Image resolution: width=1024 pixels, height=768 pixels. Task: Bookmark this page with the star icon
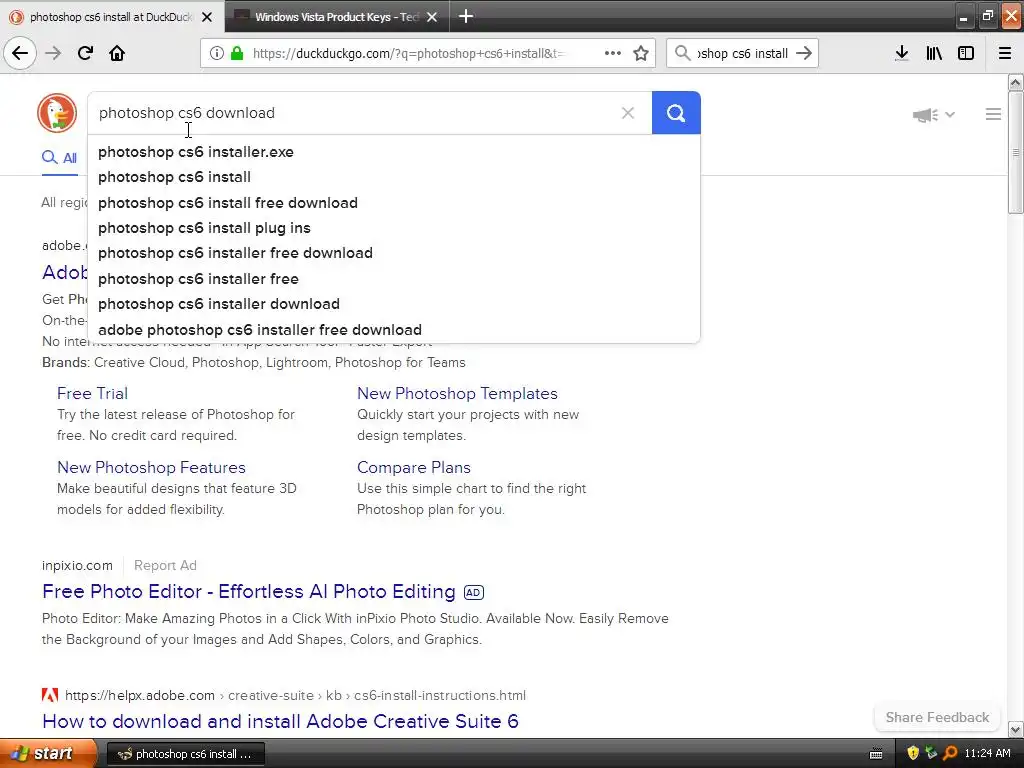(641, 54)
